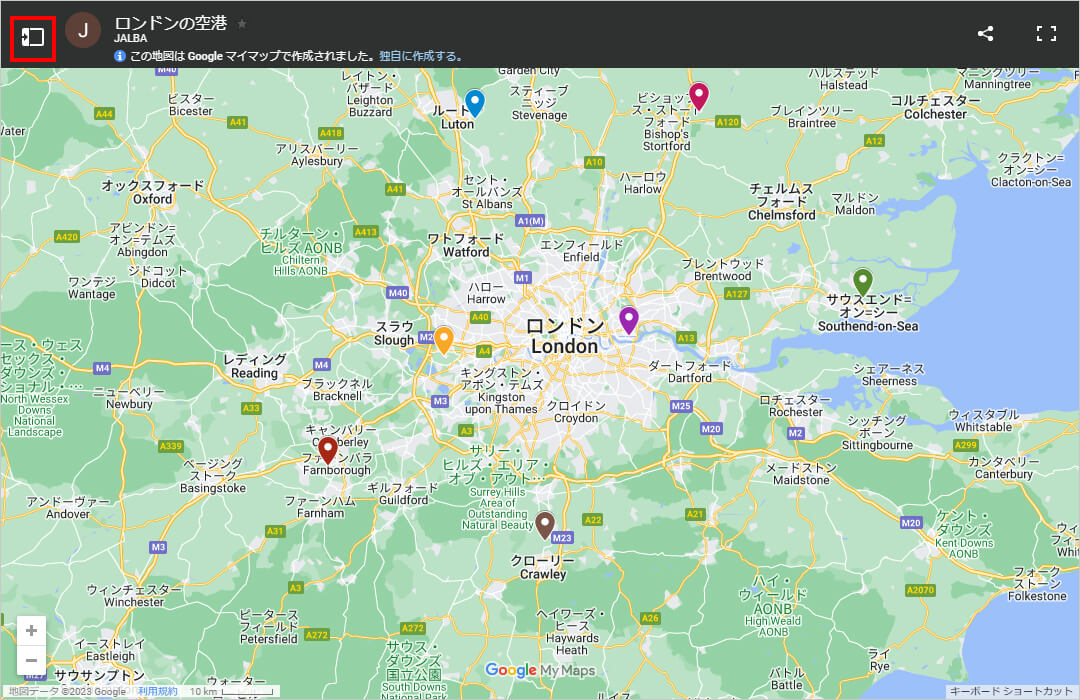This screenshot has width=1080, height=700.
Task: Select the green pin at Southend-on-Sea
Action: point(862,281)
